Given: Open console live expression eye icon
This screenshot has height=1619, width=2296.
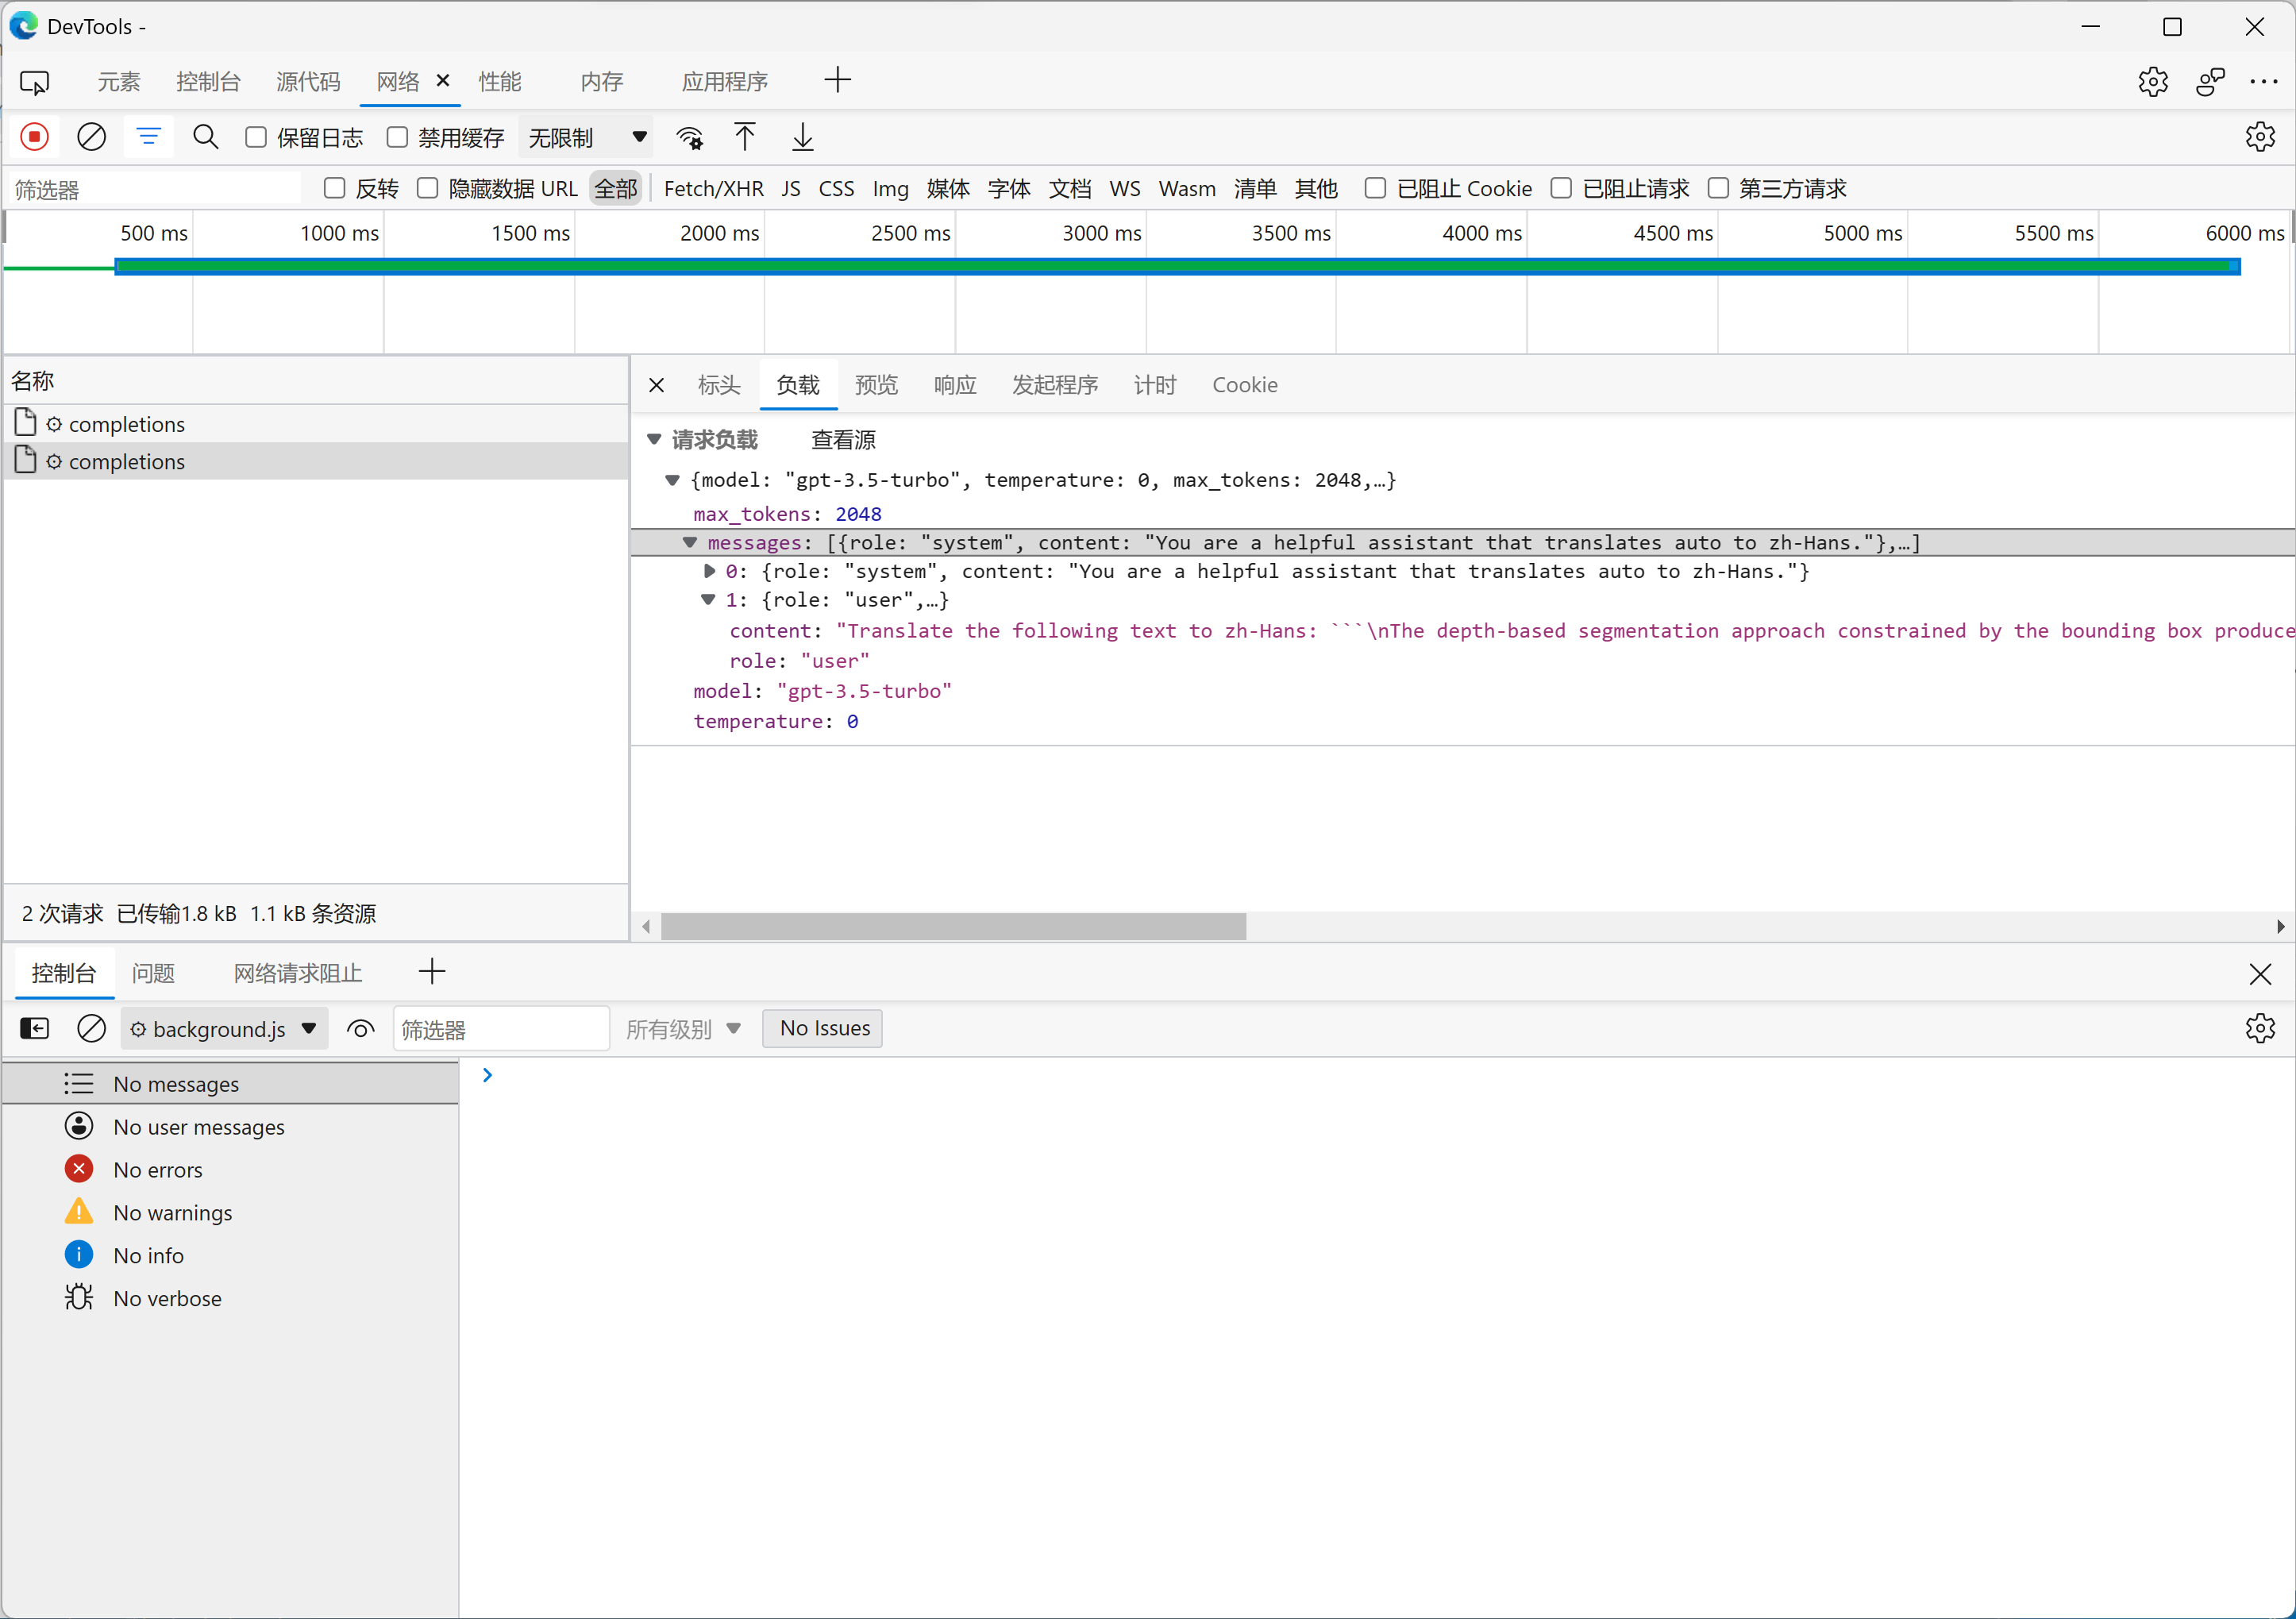Looking at the screenshot, I should 360,1029.
